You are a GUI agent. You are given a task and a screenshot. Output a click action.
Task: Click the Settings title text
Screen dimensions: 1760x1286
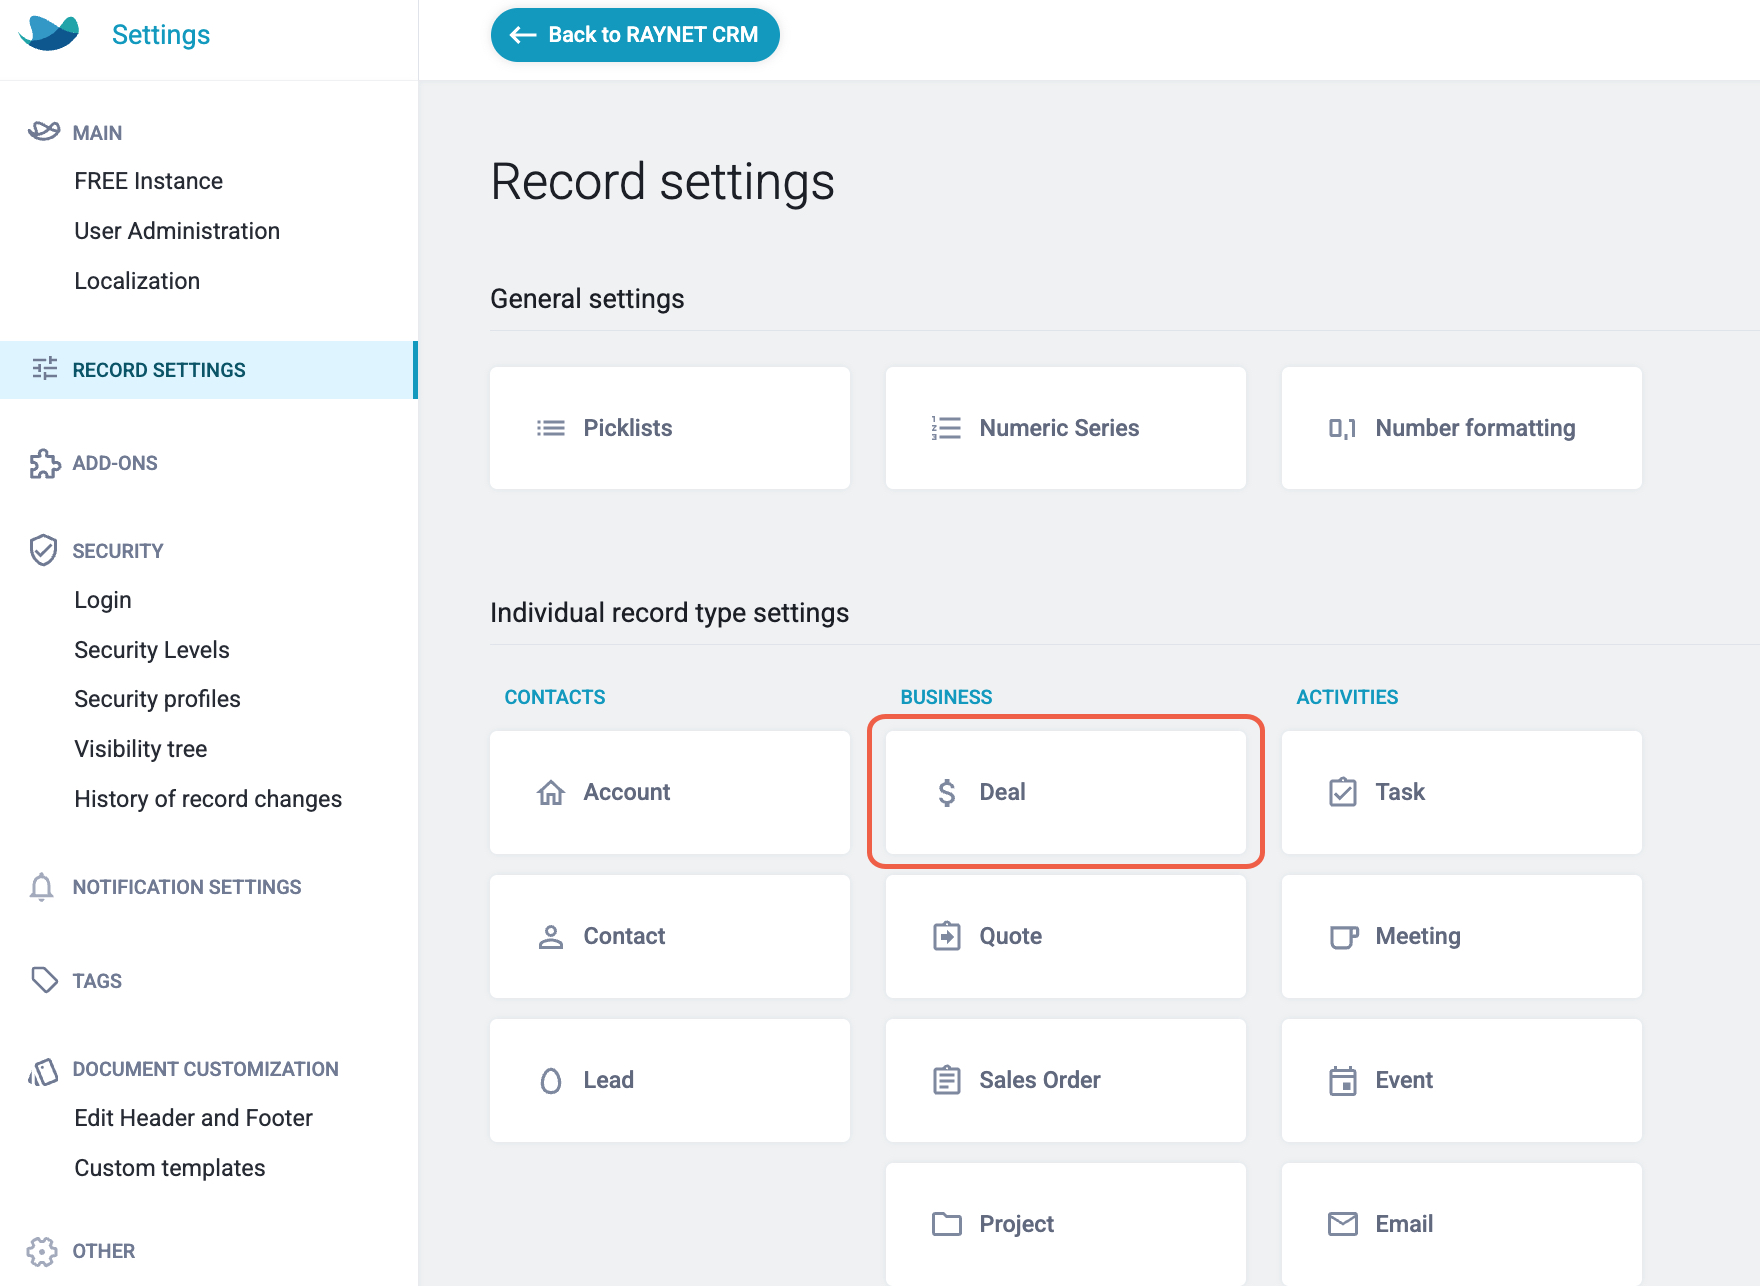[161, 35]
